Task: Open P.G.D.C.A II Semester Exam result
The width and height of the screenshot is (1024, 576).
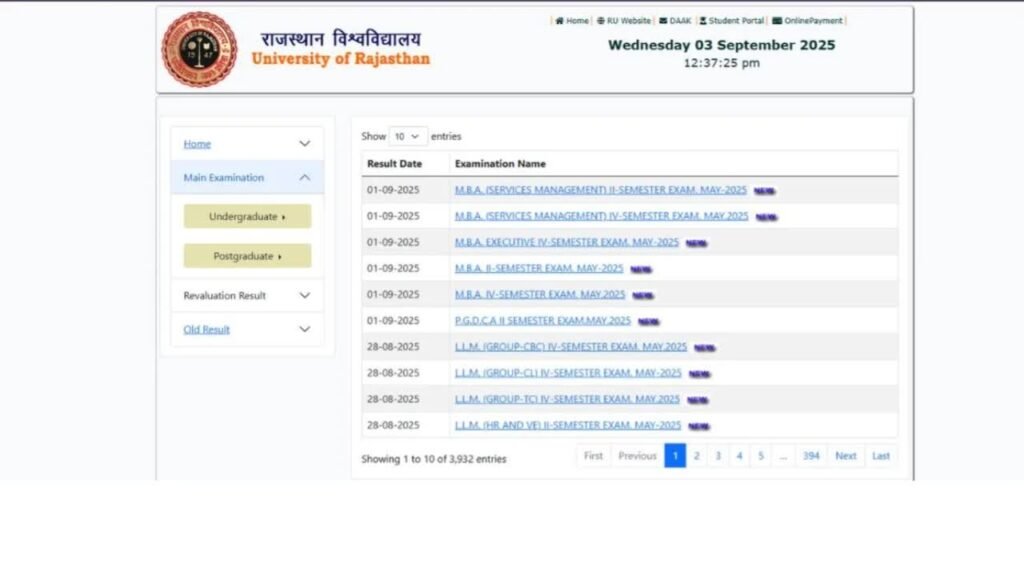Action: pos(543,321)
